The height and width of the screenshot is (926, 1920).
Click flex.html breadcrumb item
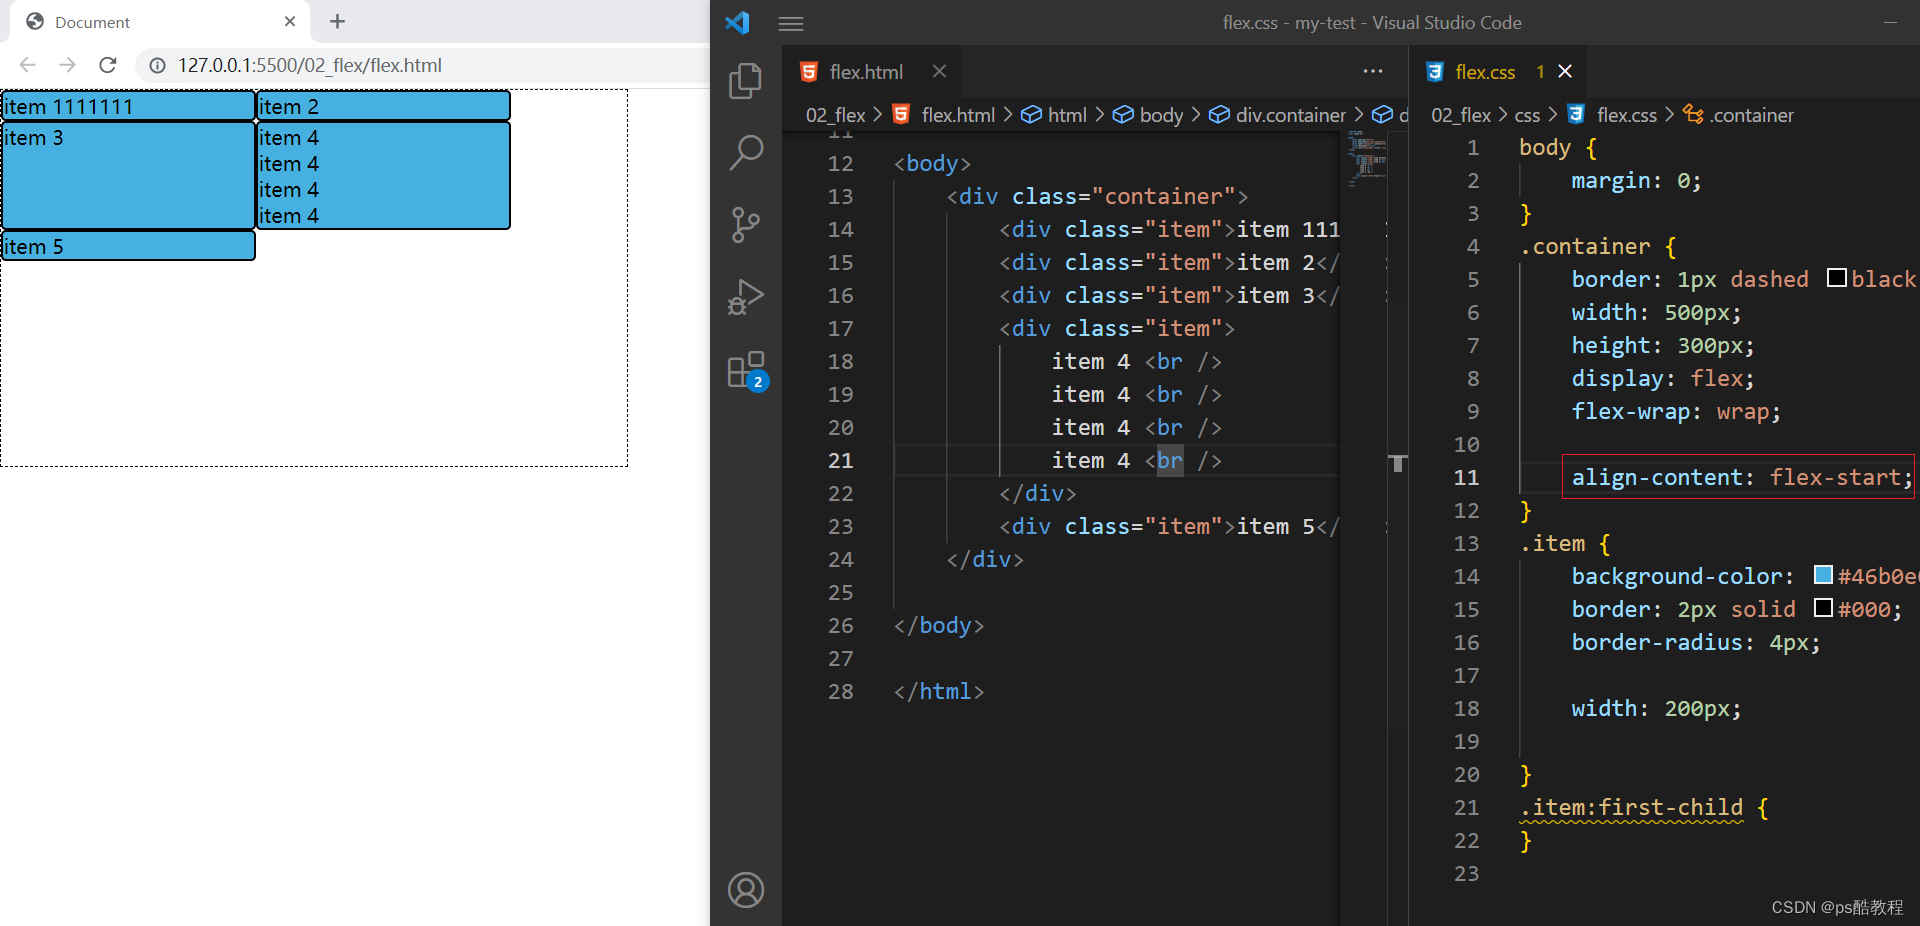click(x=958, y=115)
